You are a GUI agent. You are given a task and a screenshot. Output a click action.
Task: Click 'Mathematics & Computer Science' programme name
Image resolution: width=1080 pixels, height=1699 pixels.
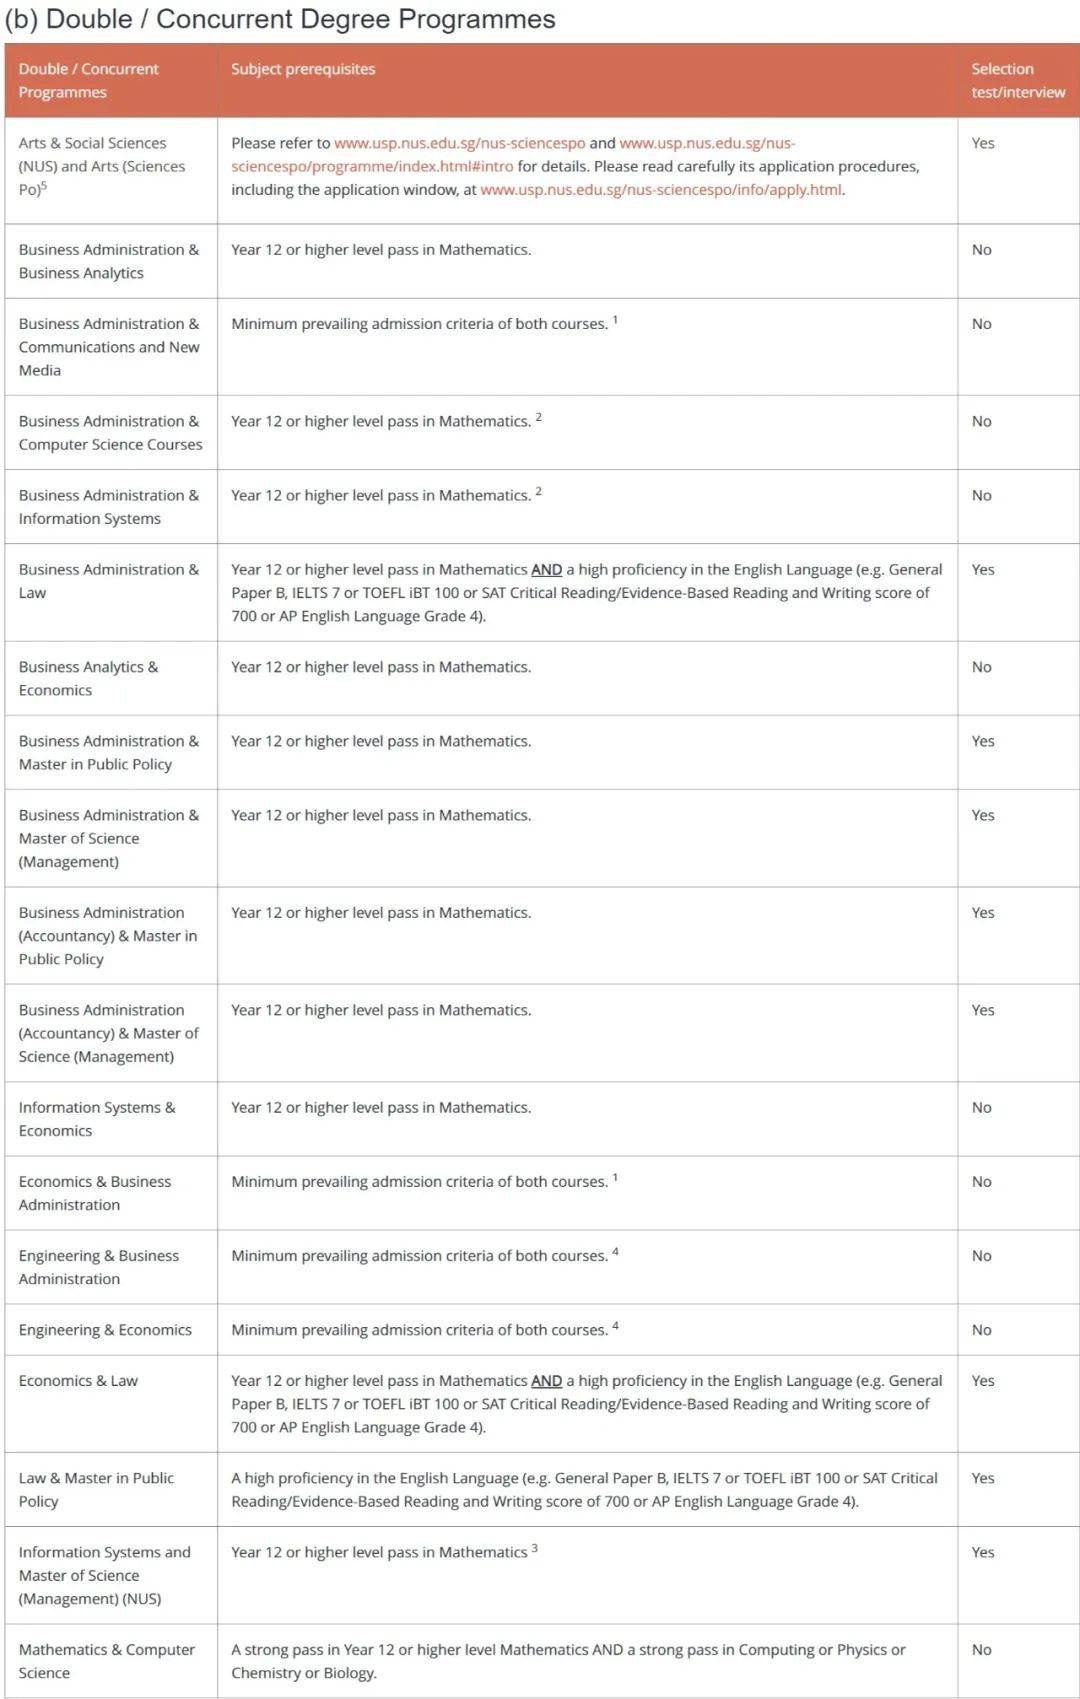(106, 1661)
